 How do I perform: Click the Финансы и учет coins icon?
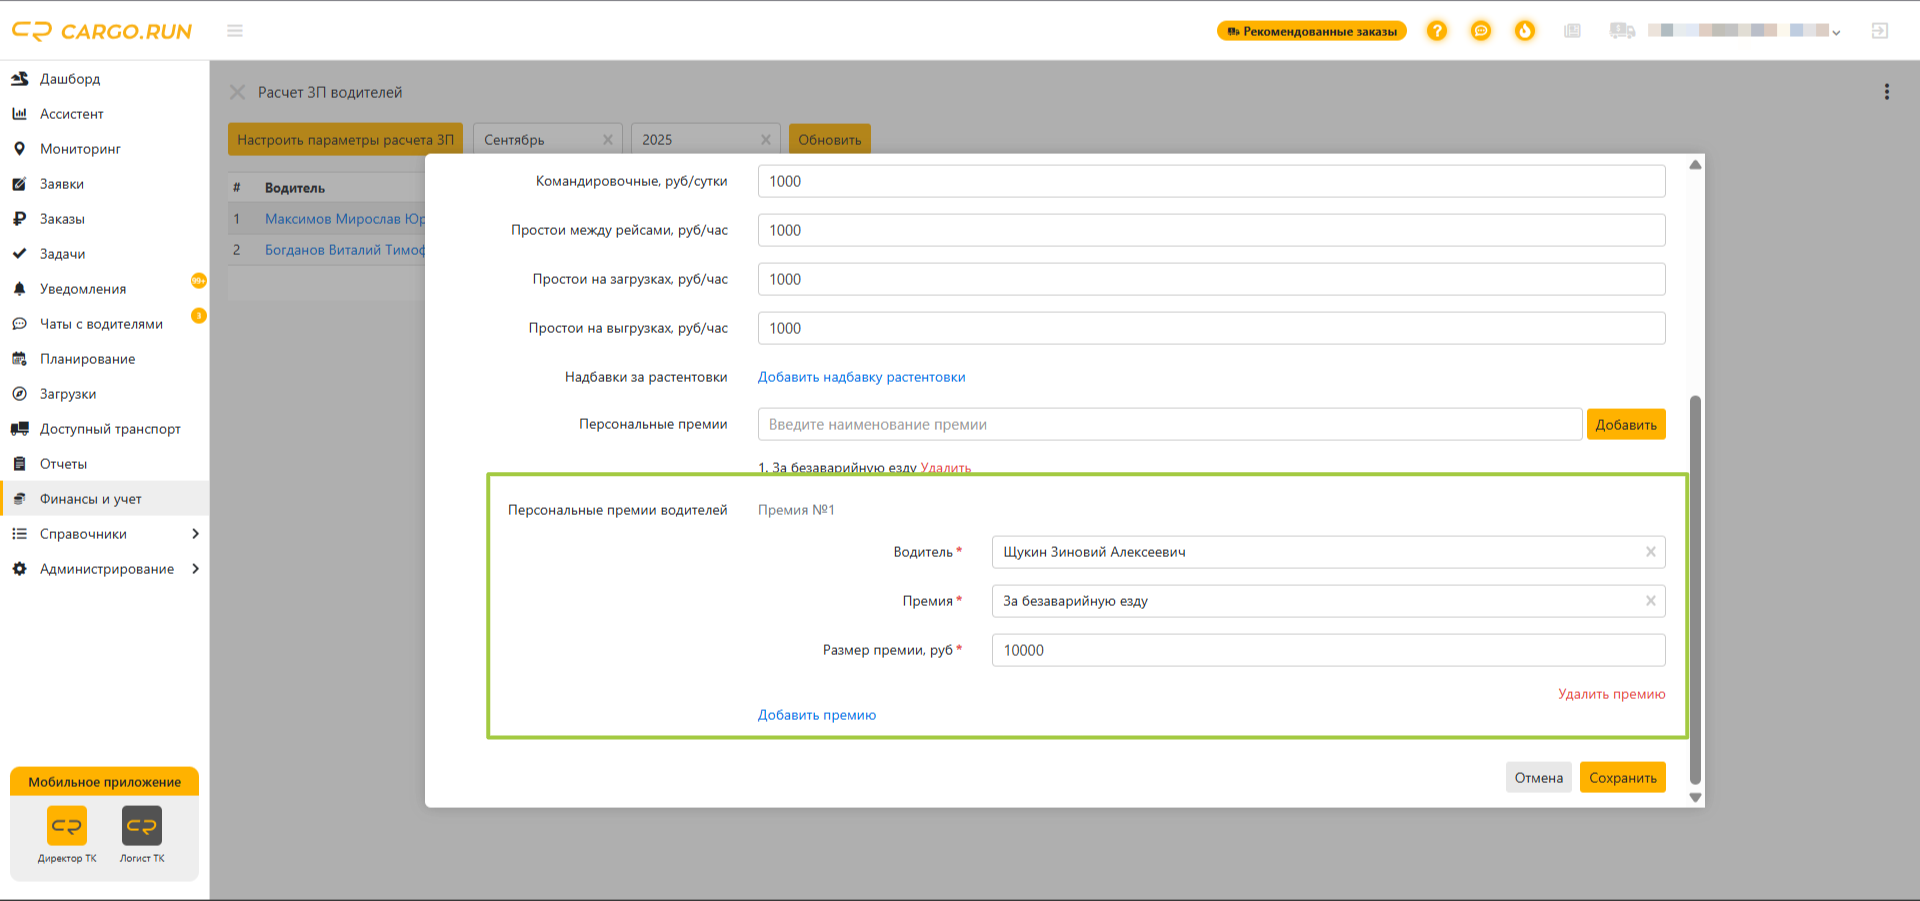pos(19,499)
